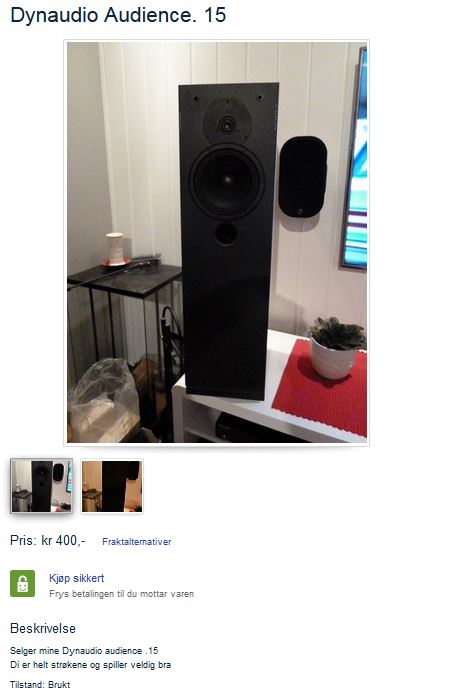This screenshot has width=449, height=696.
Task: Click the plastic bag in the photo
Action: tap(102, 401)
